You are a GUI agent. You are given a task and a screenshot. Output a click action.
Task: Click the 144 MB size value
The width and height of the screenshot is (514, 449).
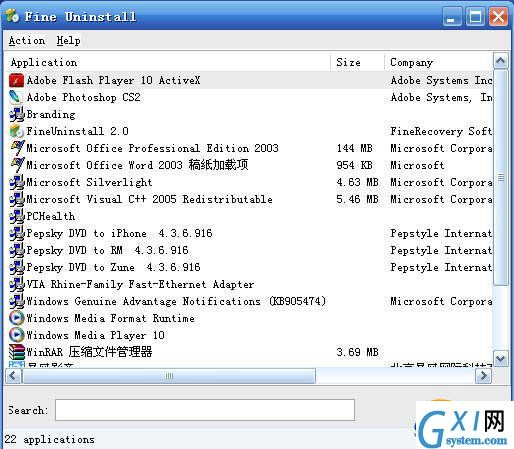tap(355, 148)
